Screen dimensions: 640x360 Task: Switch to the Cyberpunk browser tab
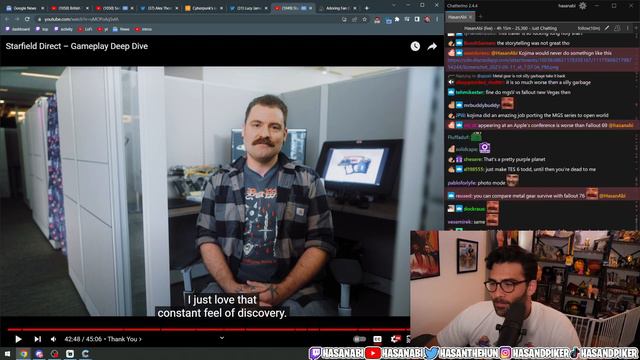[x=204, y=8]
